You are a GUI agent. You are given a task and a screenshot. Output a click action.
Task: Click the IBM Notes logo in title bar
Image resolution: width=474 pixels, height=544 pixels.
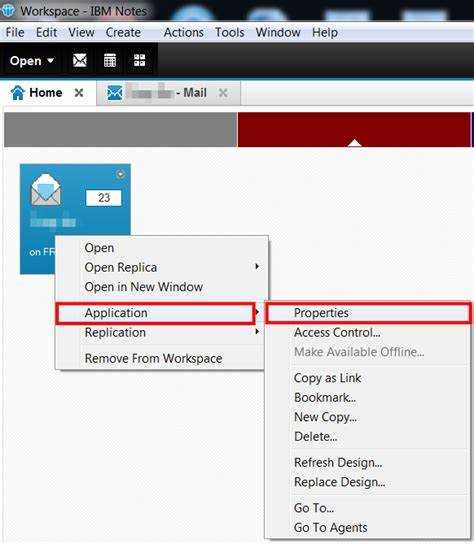click(8, 10)
